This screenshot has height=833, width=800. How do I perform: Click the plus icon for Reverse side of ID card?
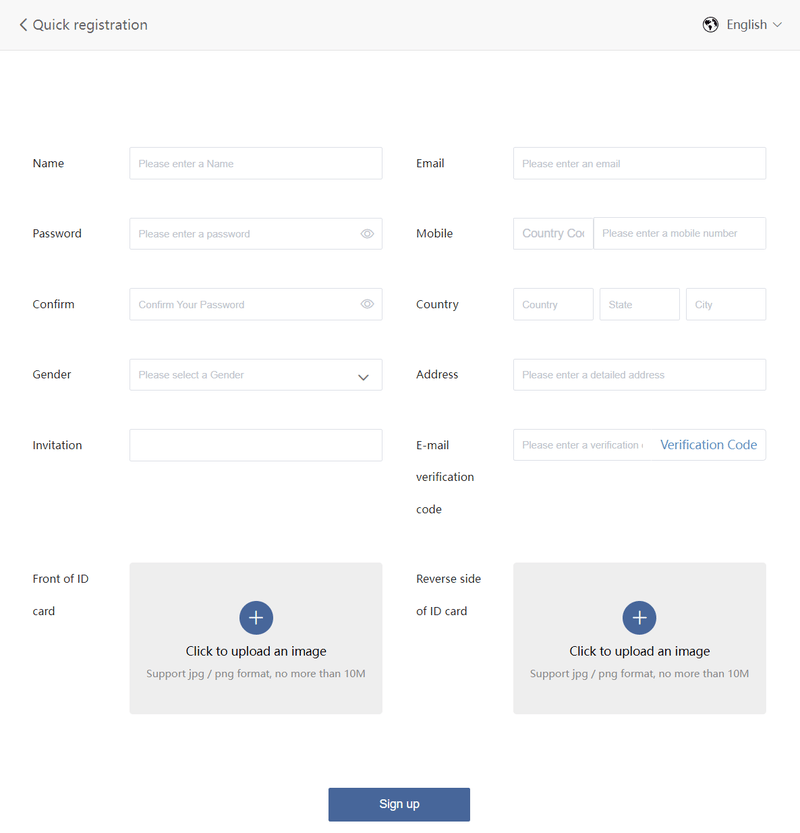pyautogui.click(x=639, y=618)
